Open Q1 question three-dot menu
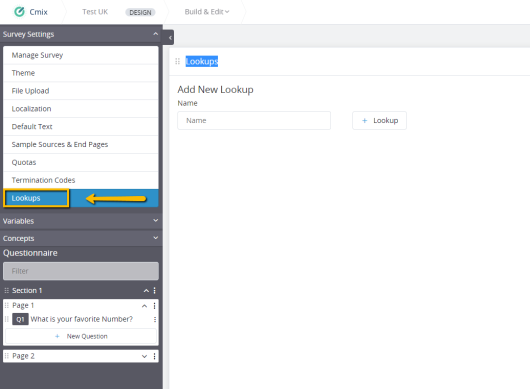530x389 pixels. point(154,319)
